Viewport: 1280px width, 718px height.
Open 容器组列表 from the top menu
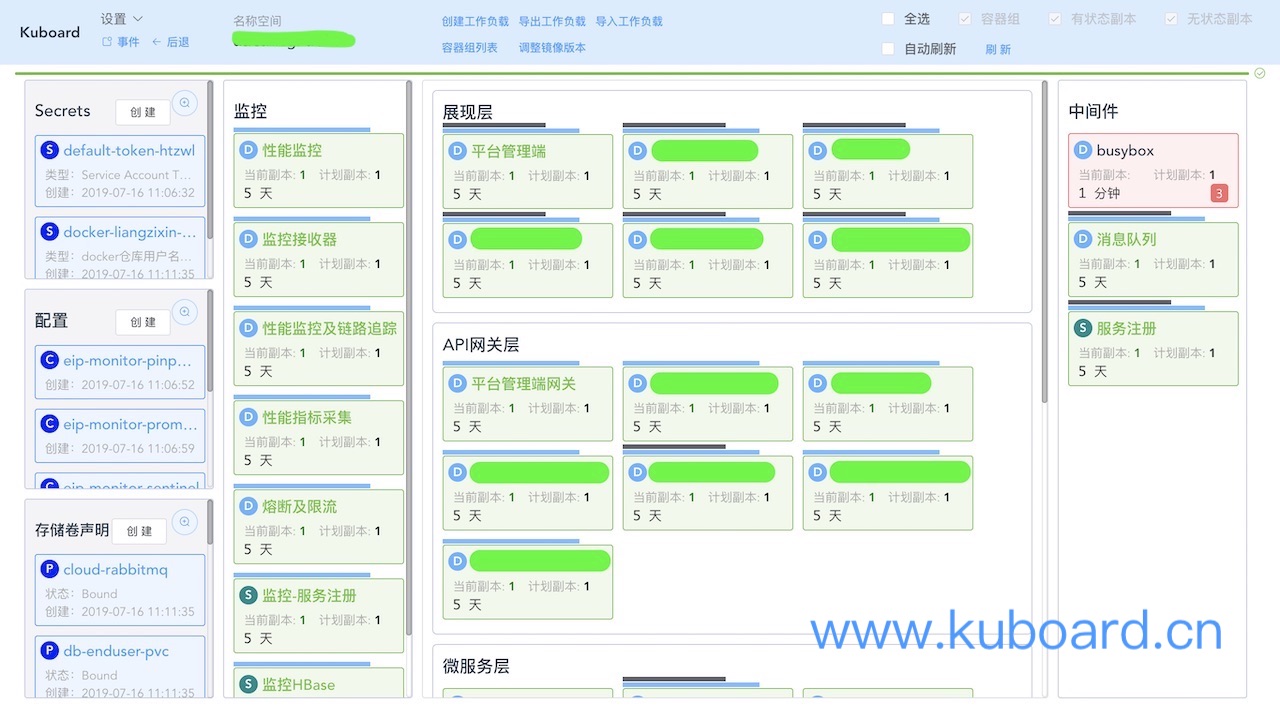pos(470,48)
